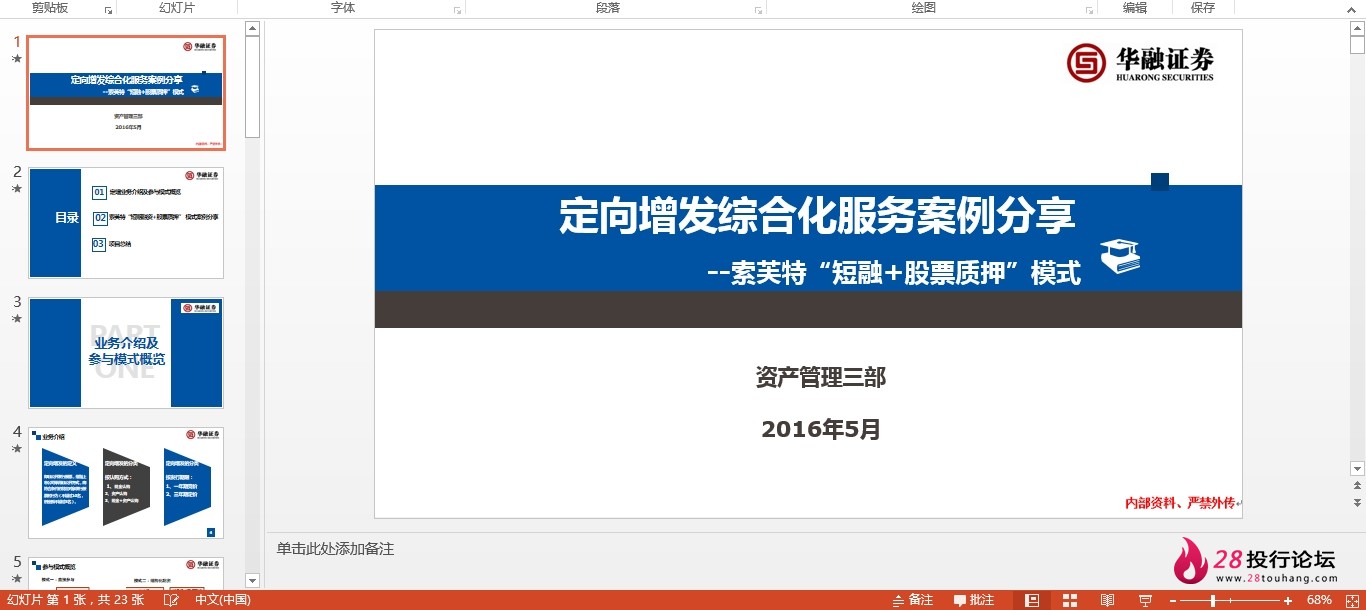Click the animation star under slide 4 number
This screenshot has height=610, width=1366.
[x=16, y=449]
